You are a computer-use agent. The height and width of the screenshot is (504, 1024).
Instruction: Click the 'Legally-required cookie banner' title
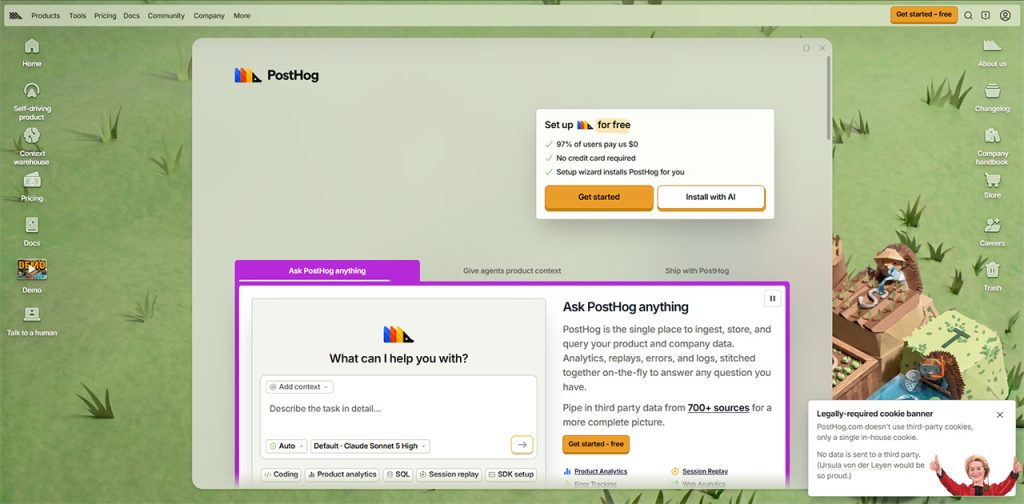(874, 414)
